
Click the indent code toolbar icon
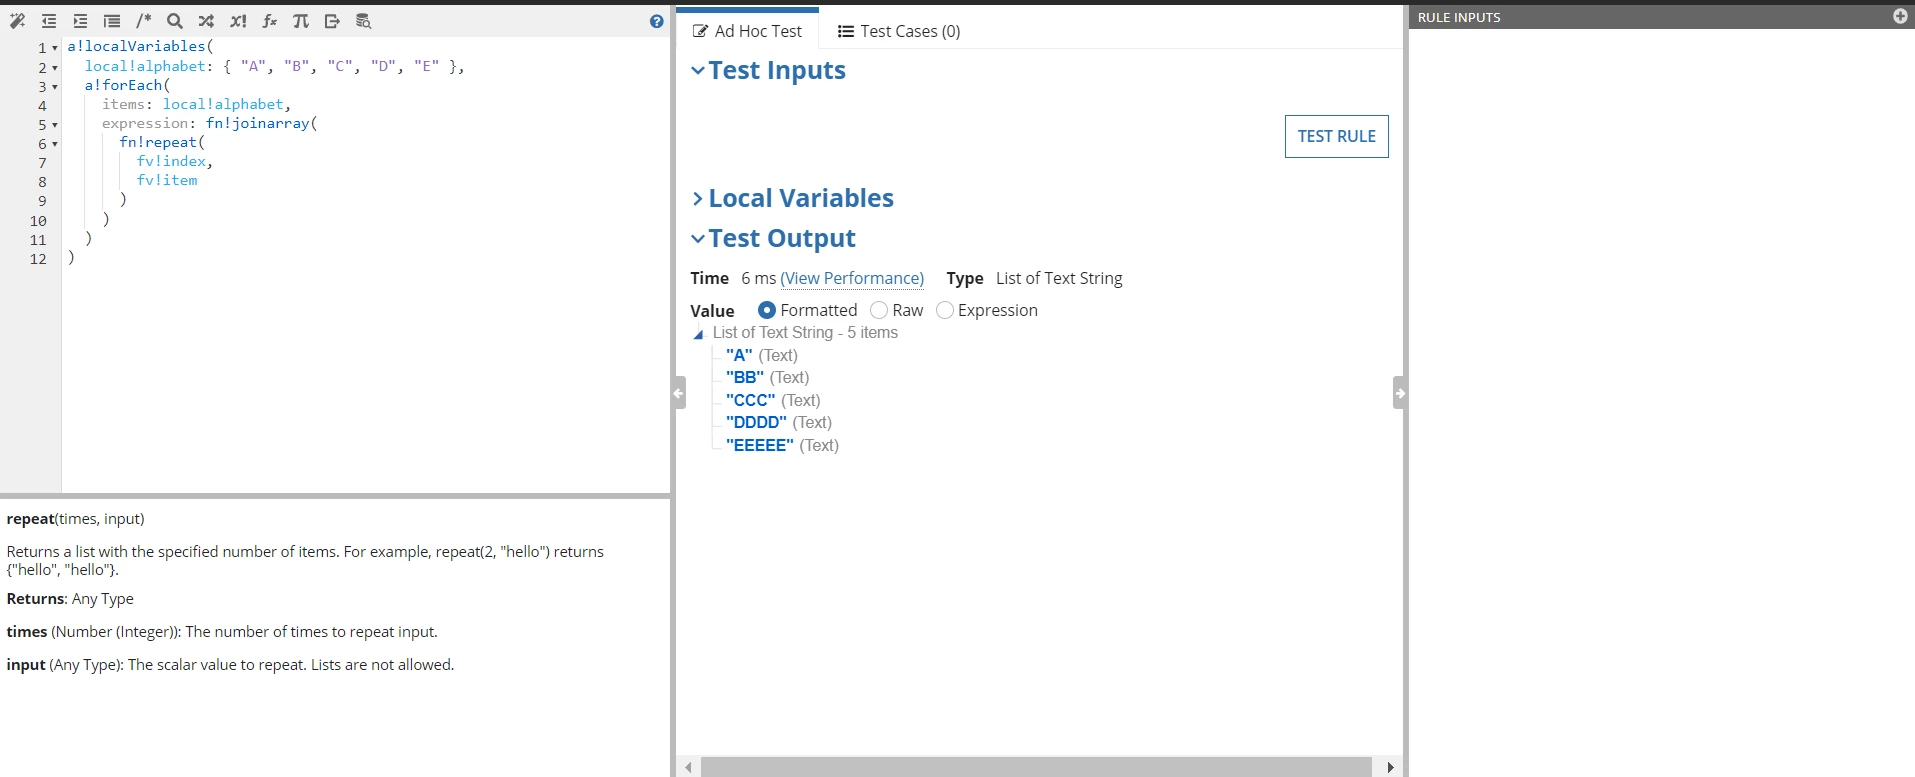pos(80,21)
